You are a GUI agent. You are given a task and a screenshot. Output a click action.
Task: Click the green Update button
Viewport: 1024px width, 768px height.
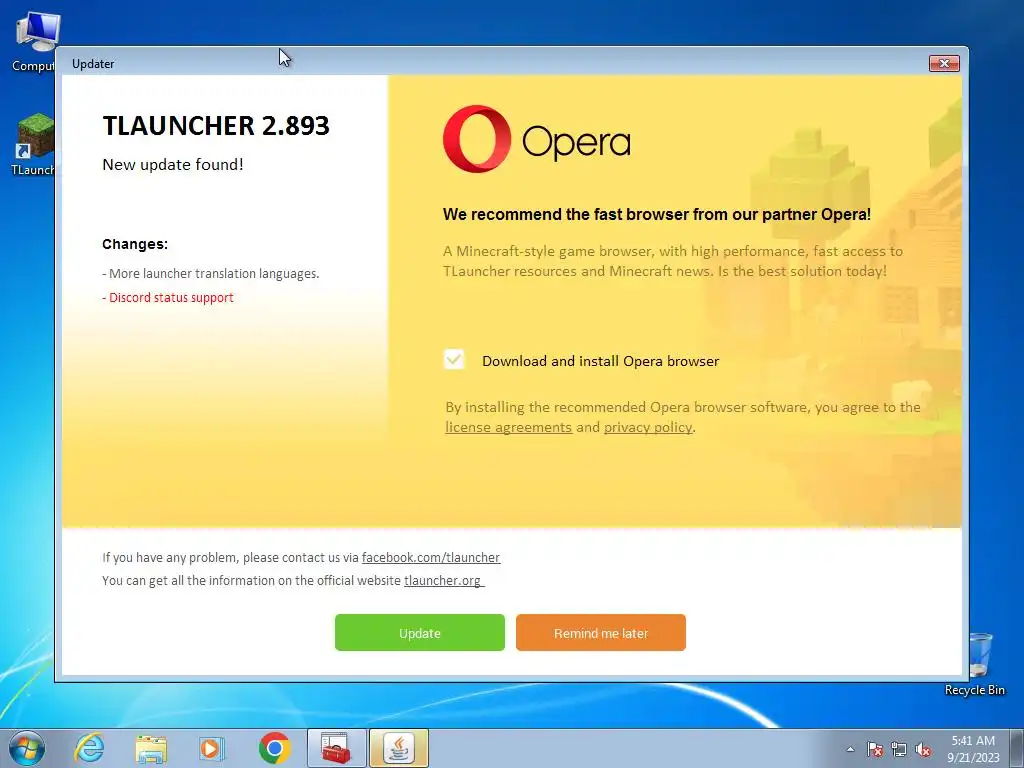pyautogui.click(x=419, y=632)
